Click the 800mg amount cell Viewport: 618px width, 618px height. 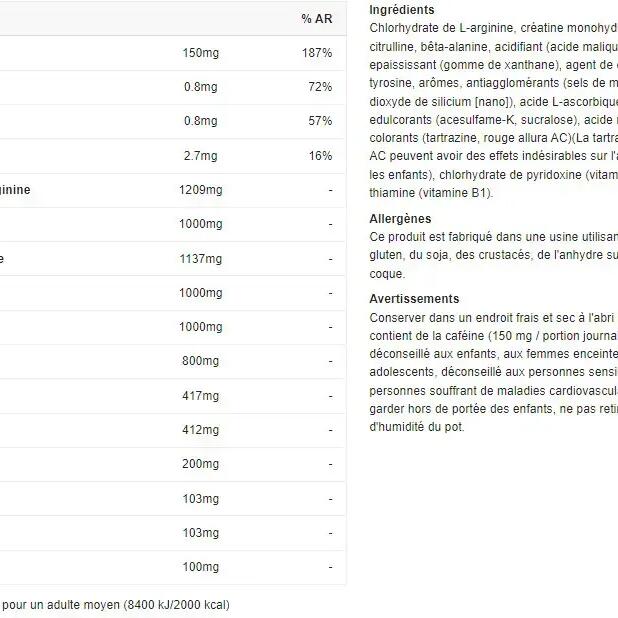point(202,362)
